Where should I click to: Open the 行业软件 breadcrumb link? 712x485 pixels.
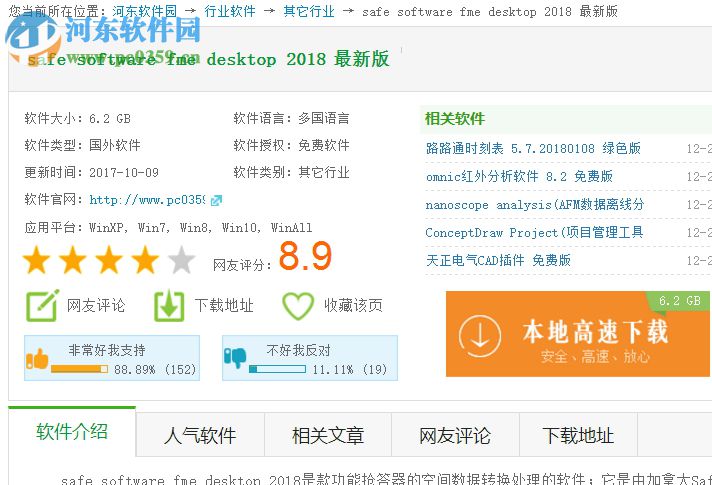[230, 11]
